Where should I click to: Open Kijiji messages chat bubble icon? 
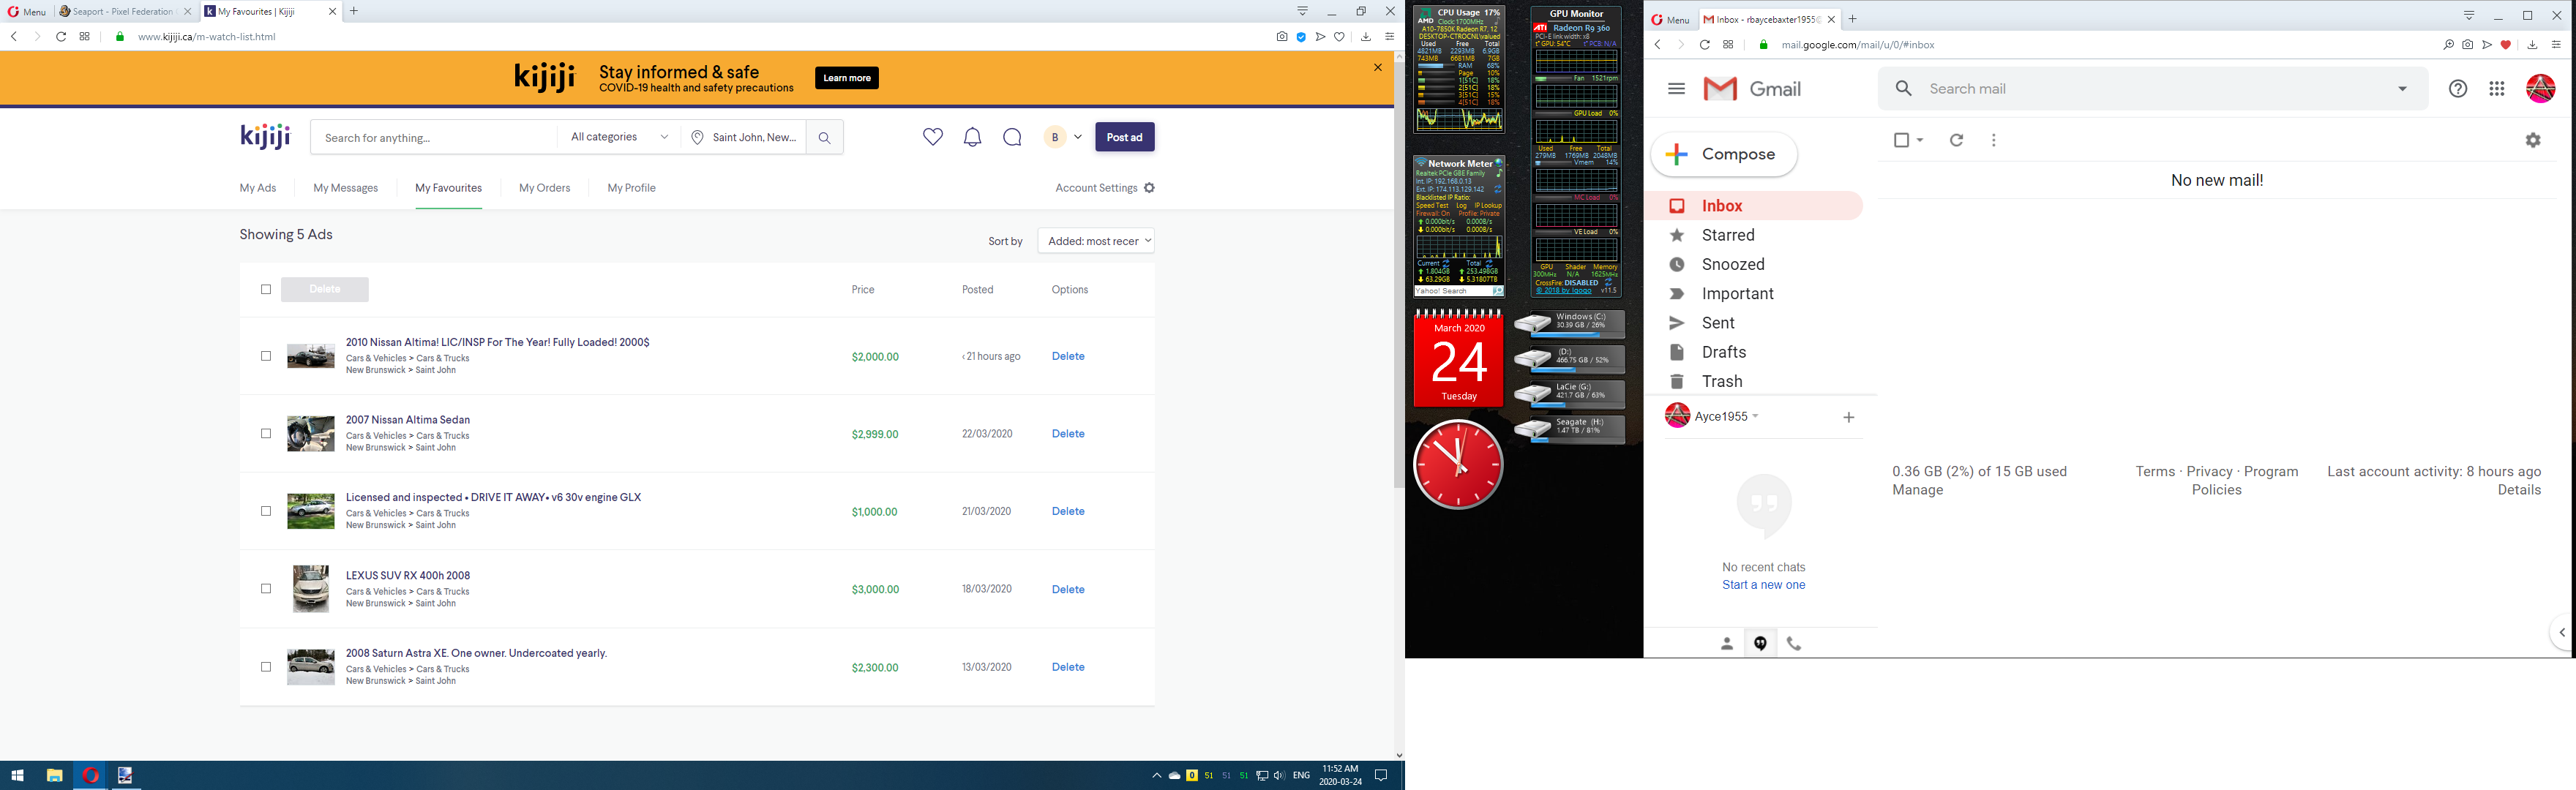click(1012, 137)
